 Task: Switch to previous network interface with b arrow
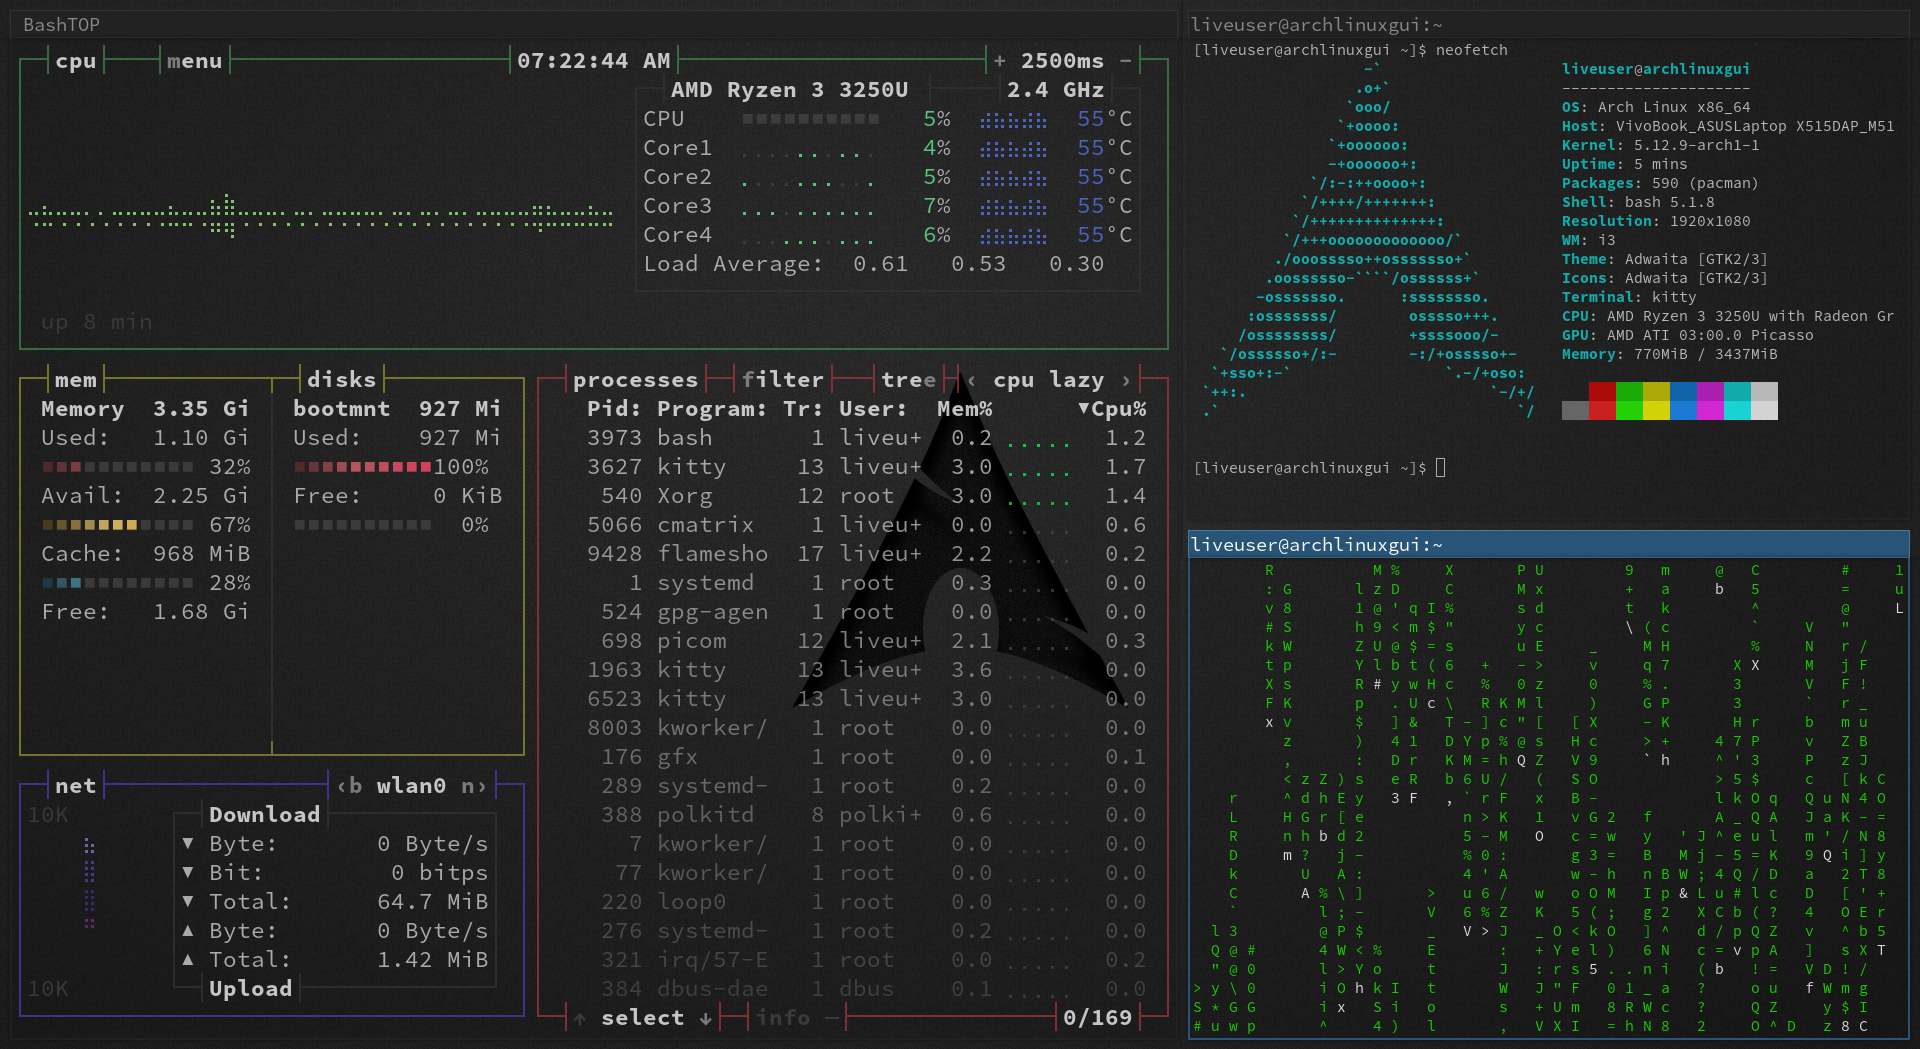pos(349,785)
